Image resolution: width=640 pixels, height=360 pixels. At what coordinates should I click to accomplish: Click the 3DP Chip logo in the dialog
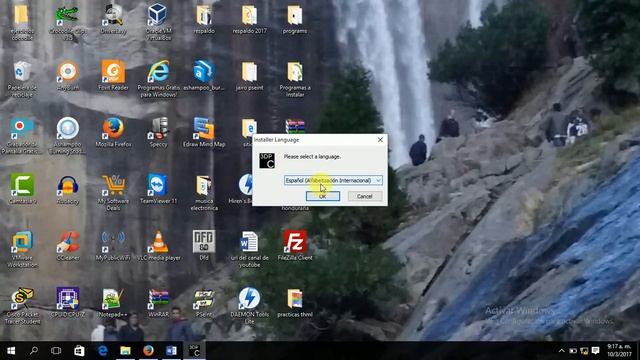tap(267, 160)
